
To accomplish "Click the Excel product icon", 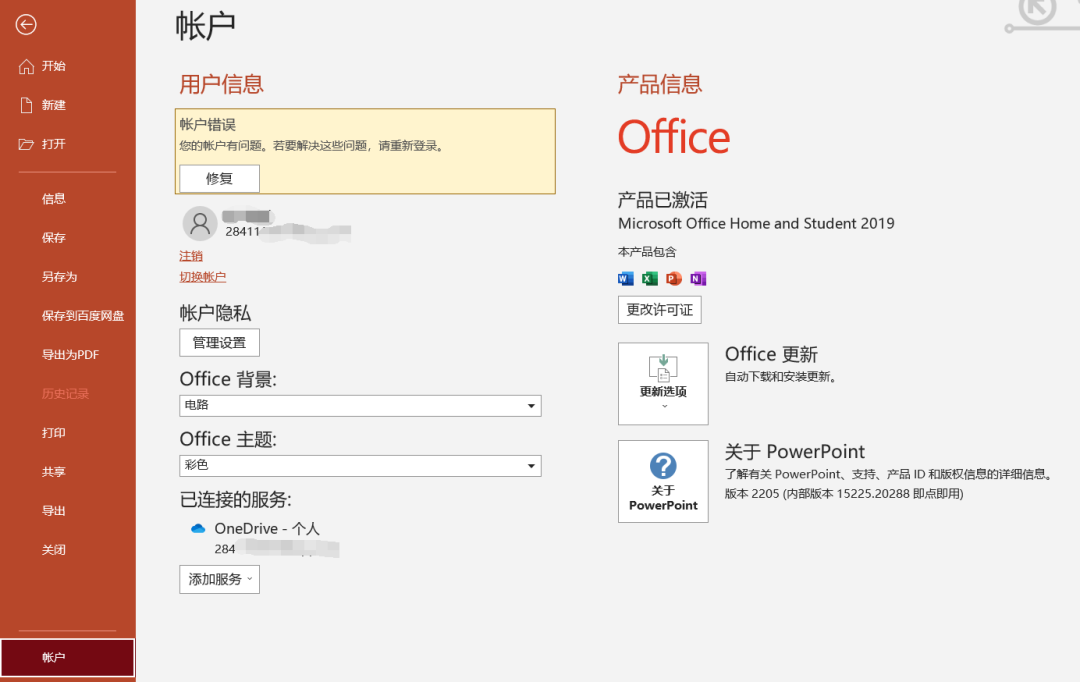I will point(650,278).
